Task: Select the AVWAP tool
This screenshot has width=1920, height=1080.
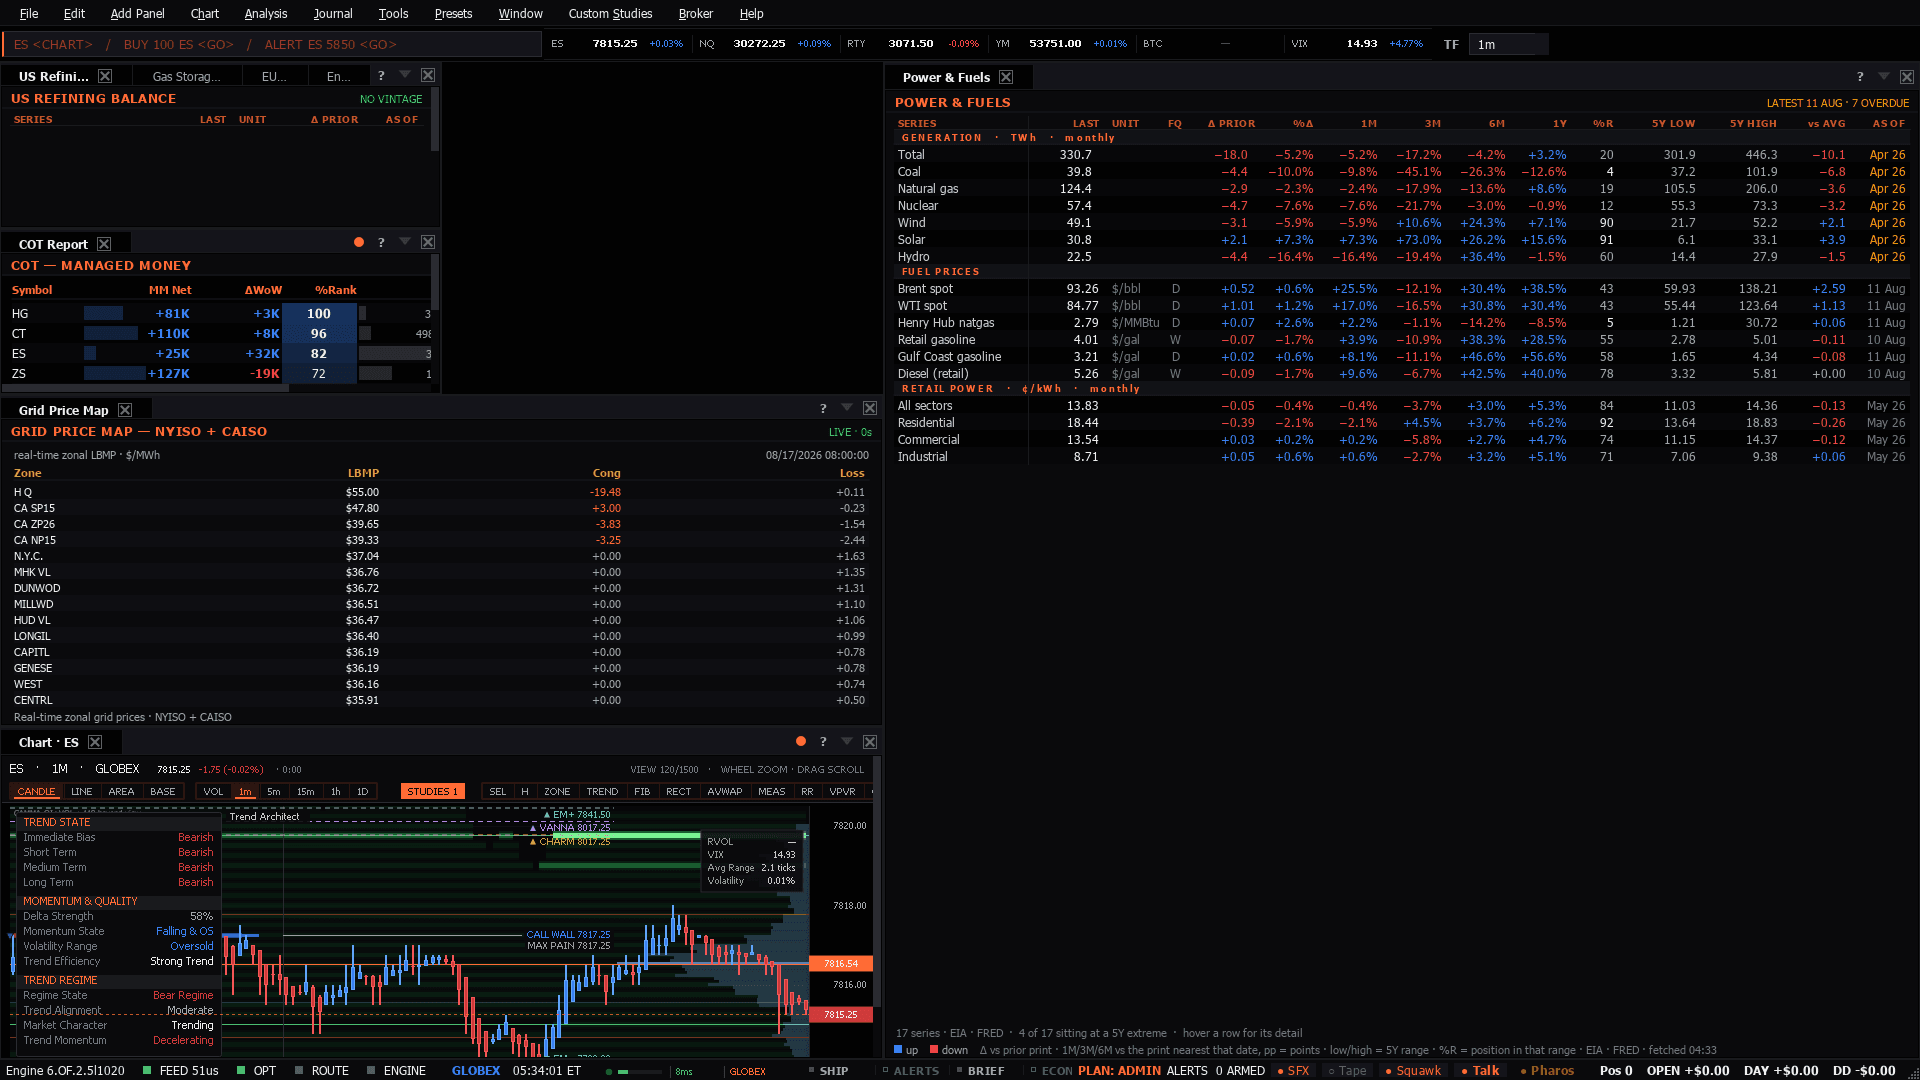Action: click(725, 791)
